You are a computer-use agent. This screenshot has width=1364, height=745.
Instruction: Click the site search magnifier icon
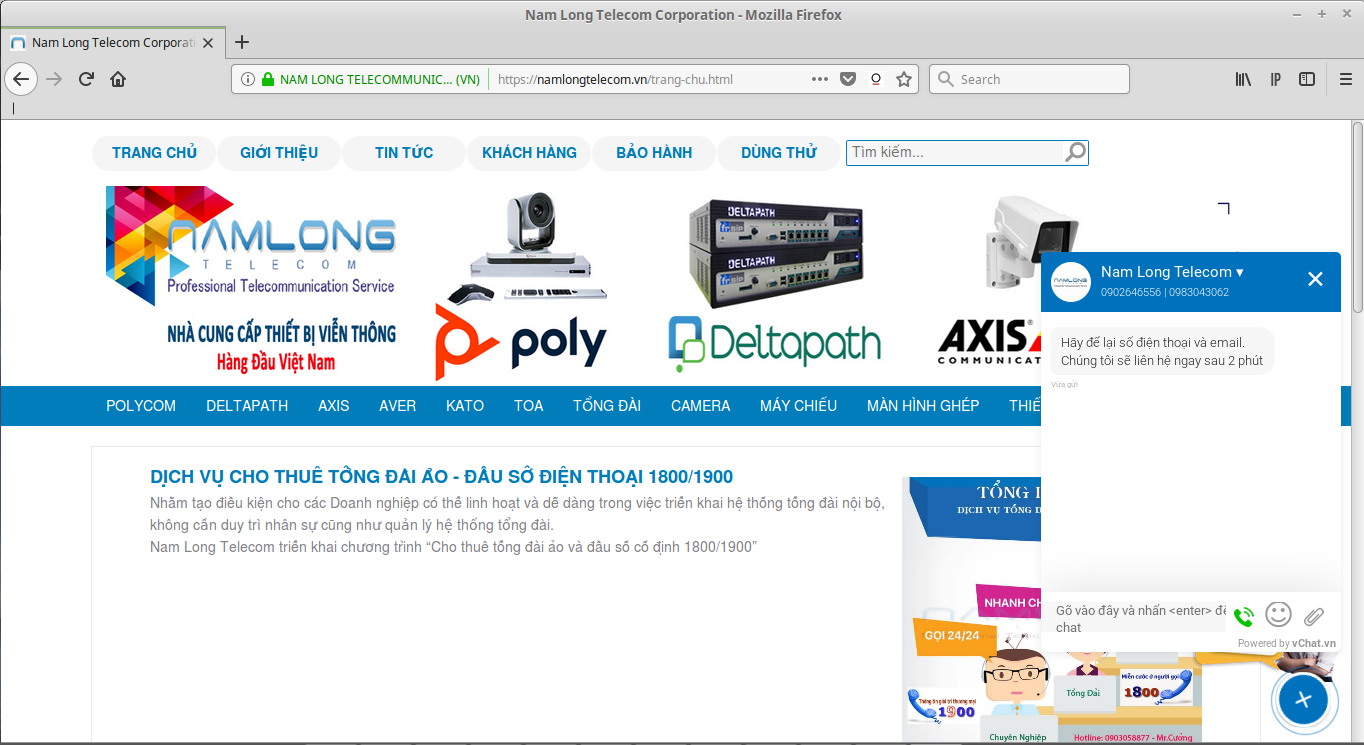point(1075,152)
